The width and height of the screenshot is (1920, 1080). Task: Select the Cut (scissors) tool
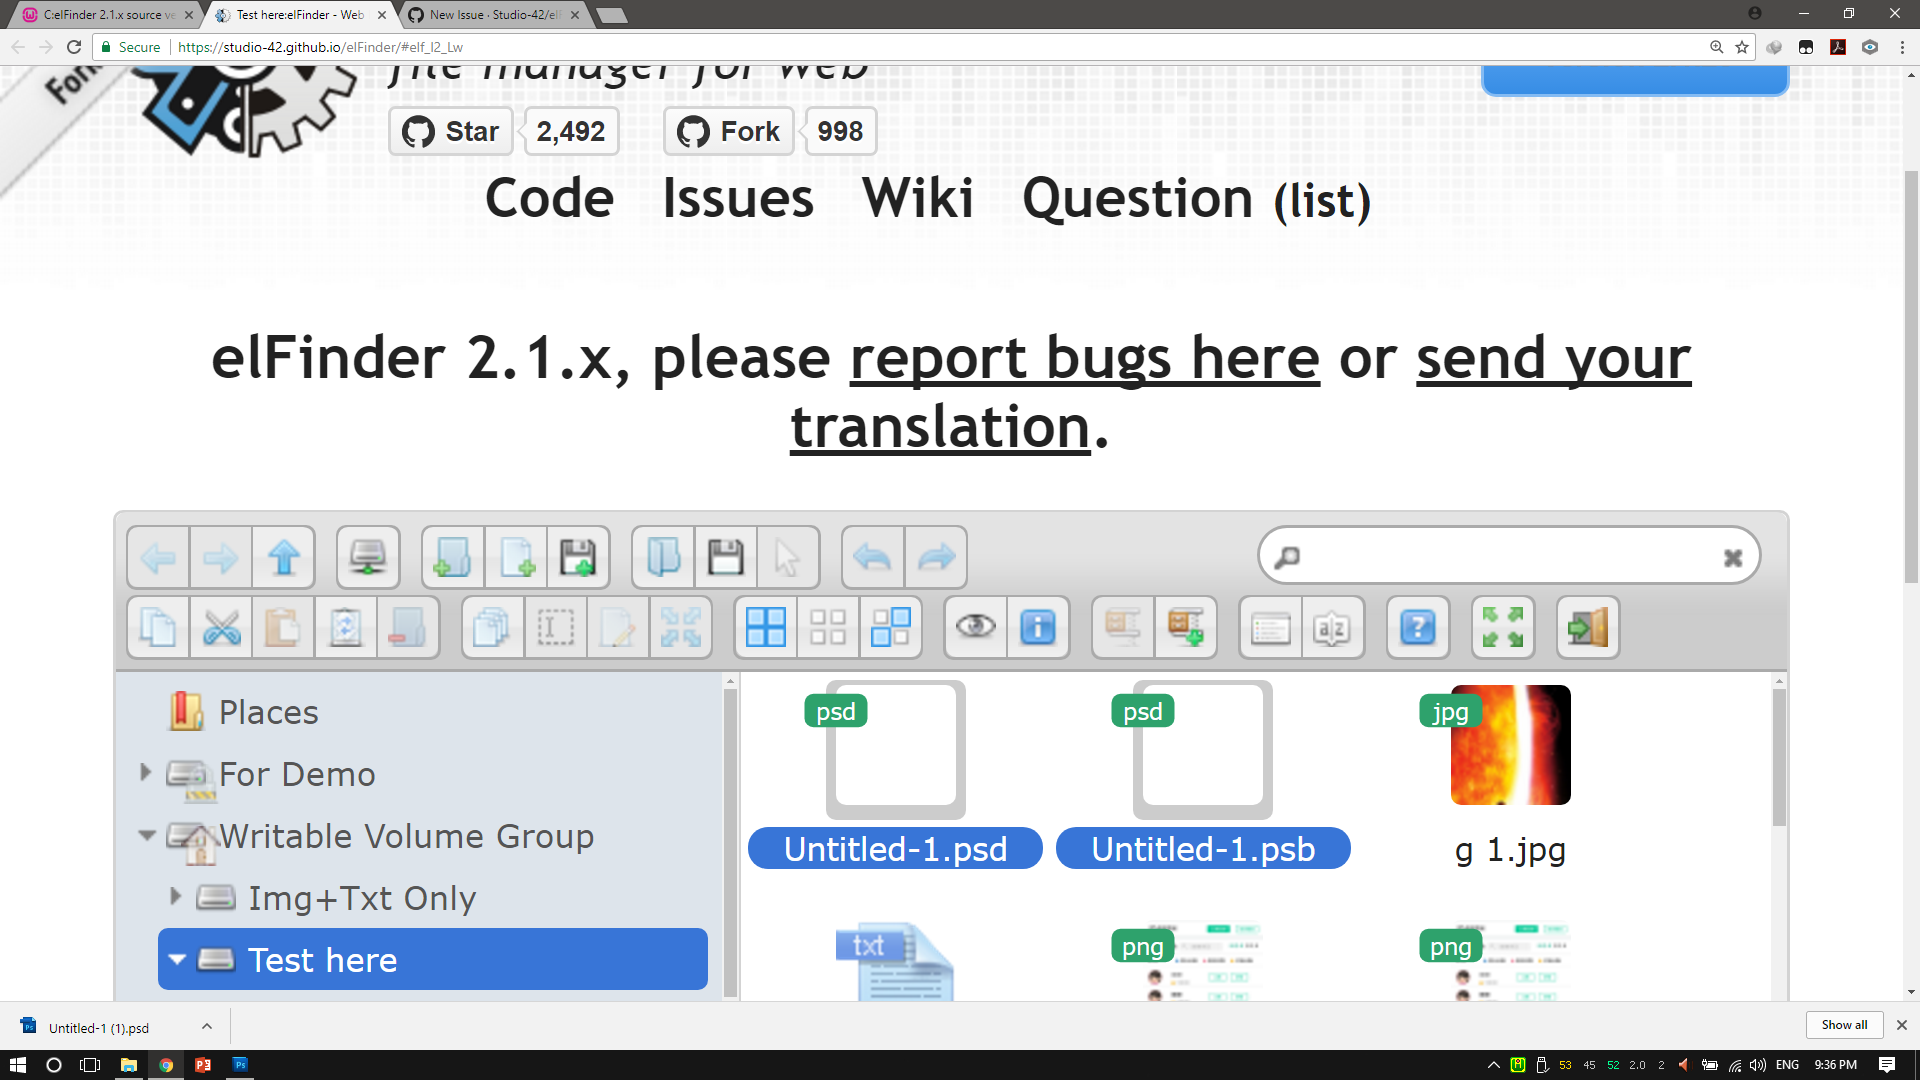(220, 627)
